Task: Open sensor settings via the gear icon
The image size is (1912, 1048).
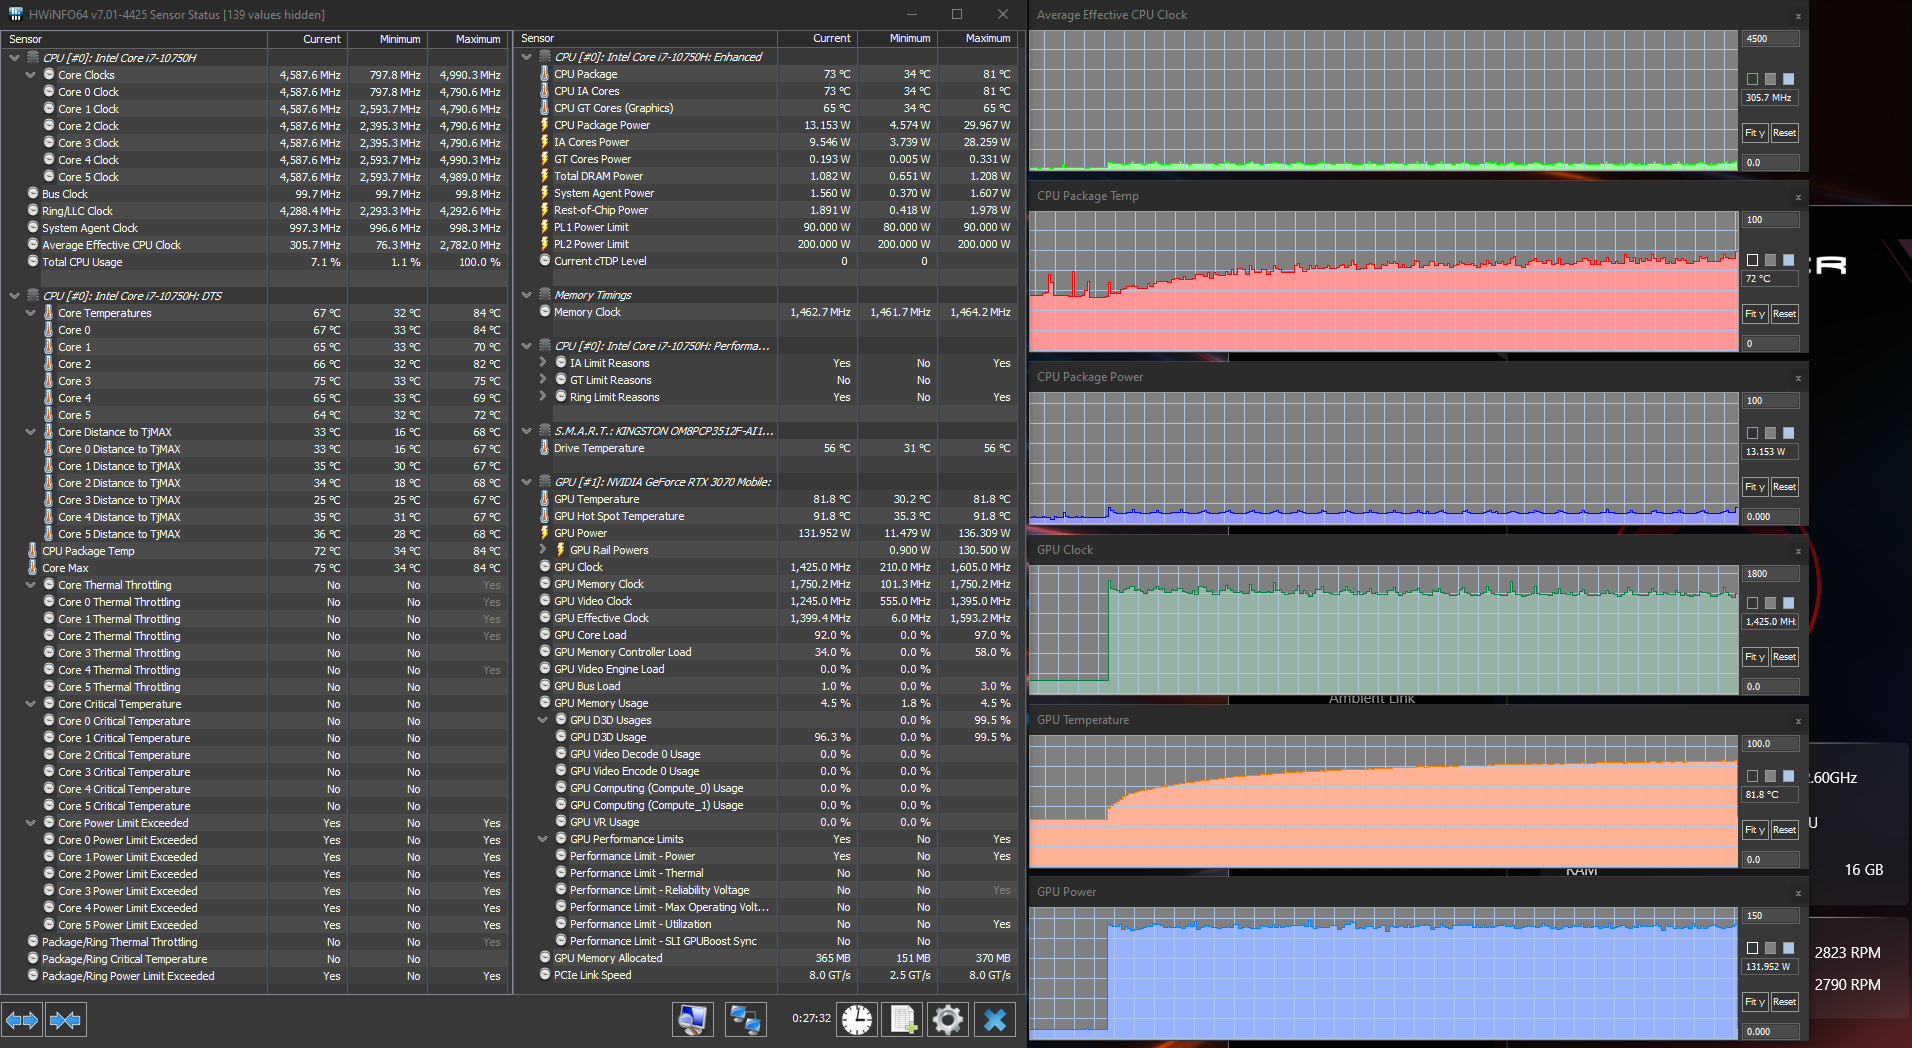Action: 947,1019
